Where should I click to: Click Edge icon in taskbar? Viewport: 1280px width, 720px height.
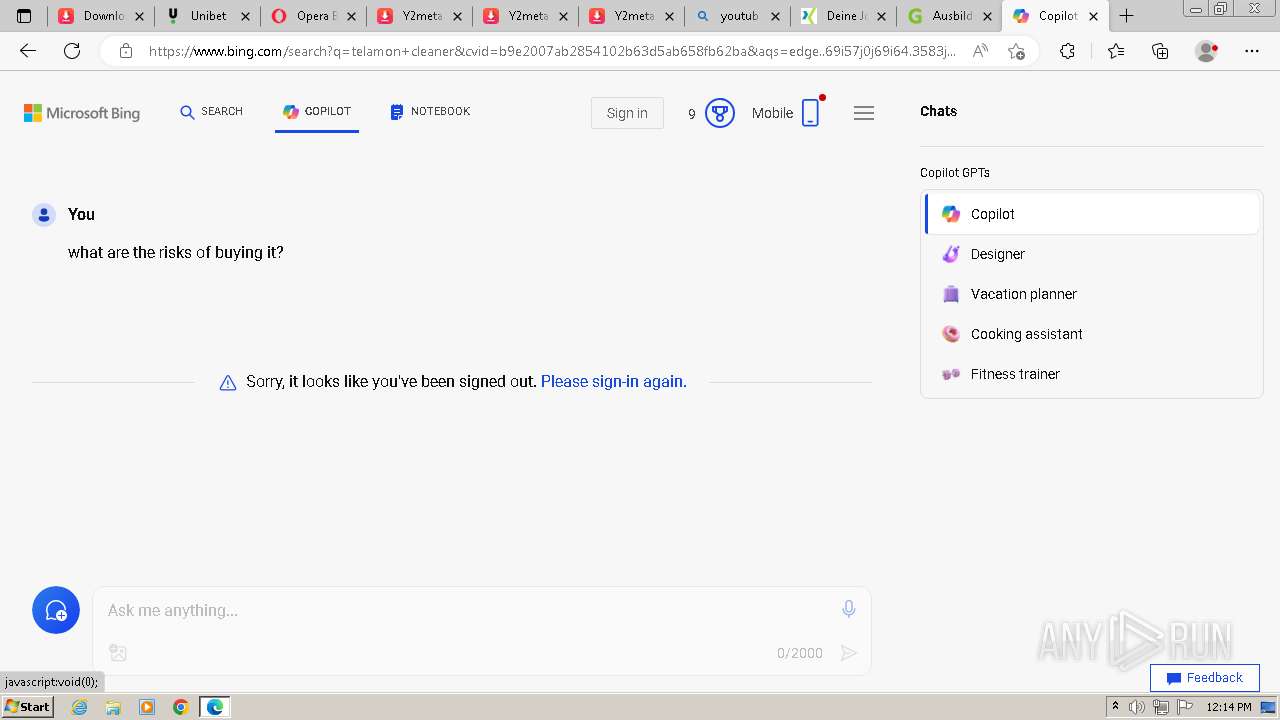point(214,707)
